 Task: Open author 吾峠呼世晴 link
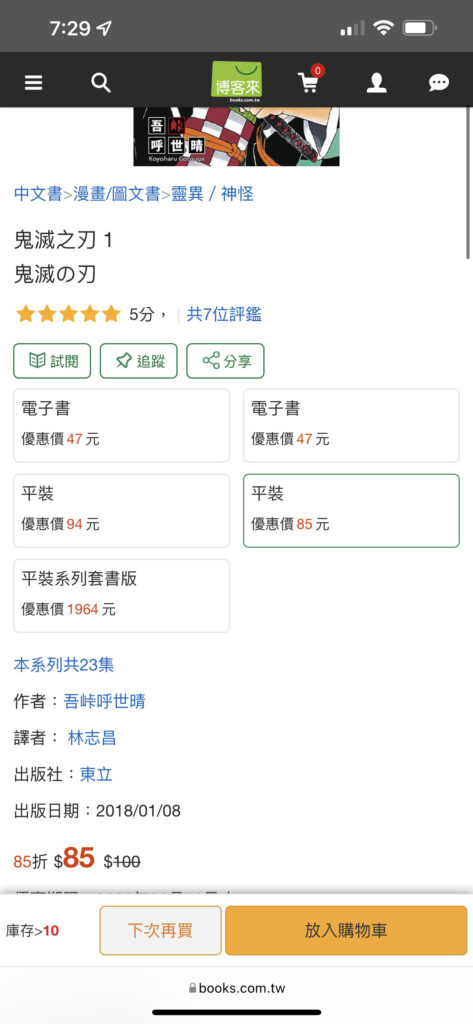click(x=105, y=701)
